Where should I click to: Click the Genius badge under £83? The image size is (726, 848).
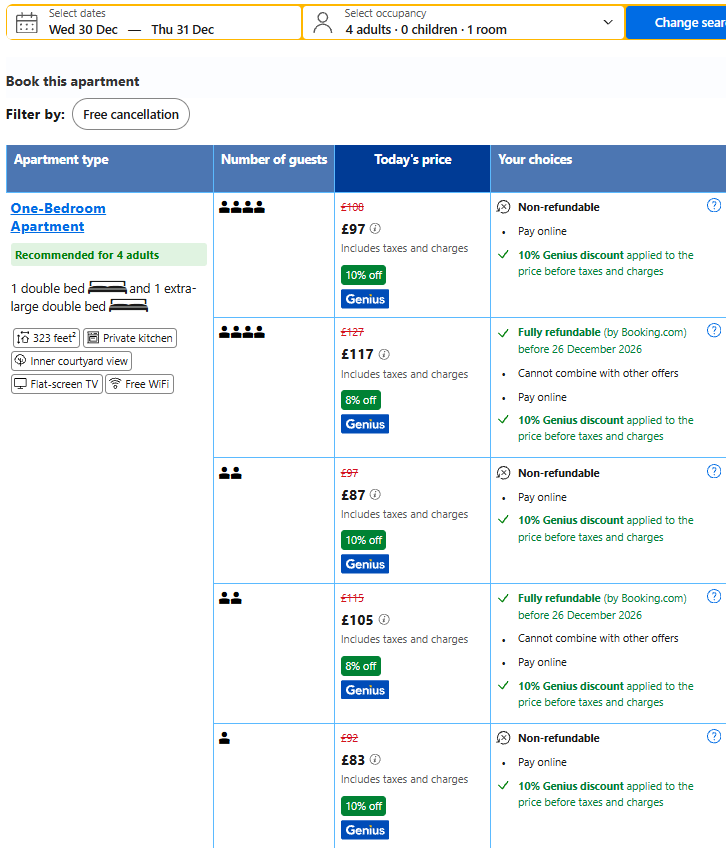click(x=365, y=830)
